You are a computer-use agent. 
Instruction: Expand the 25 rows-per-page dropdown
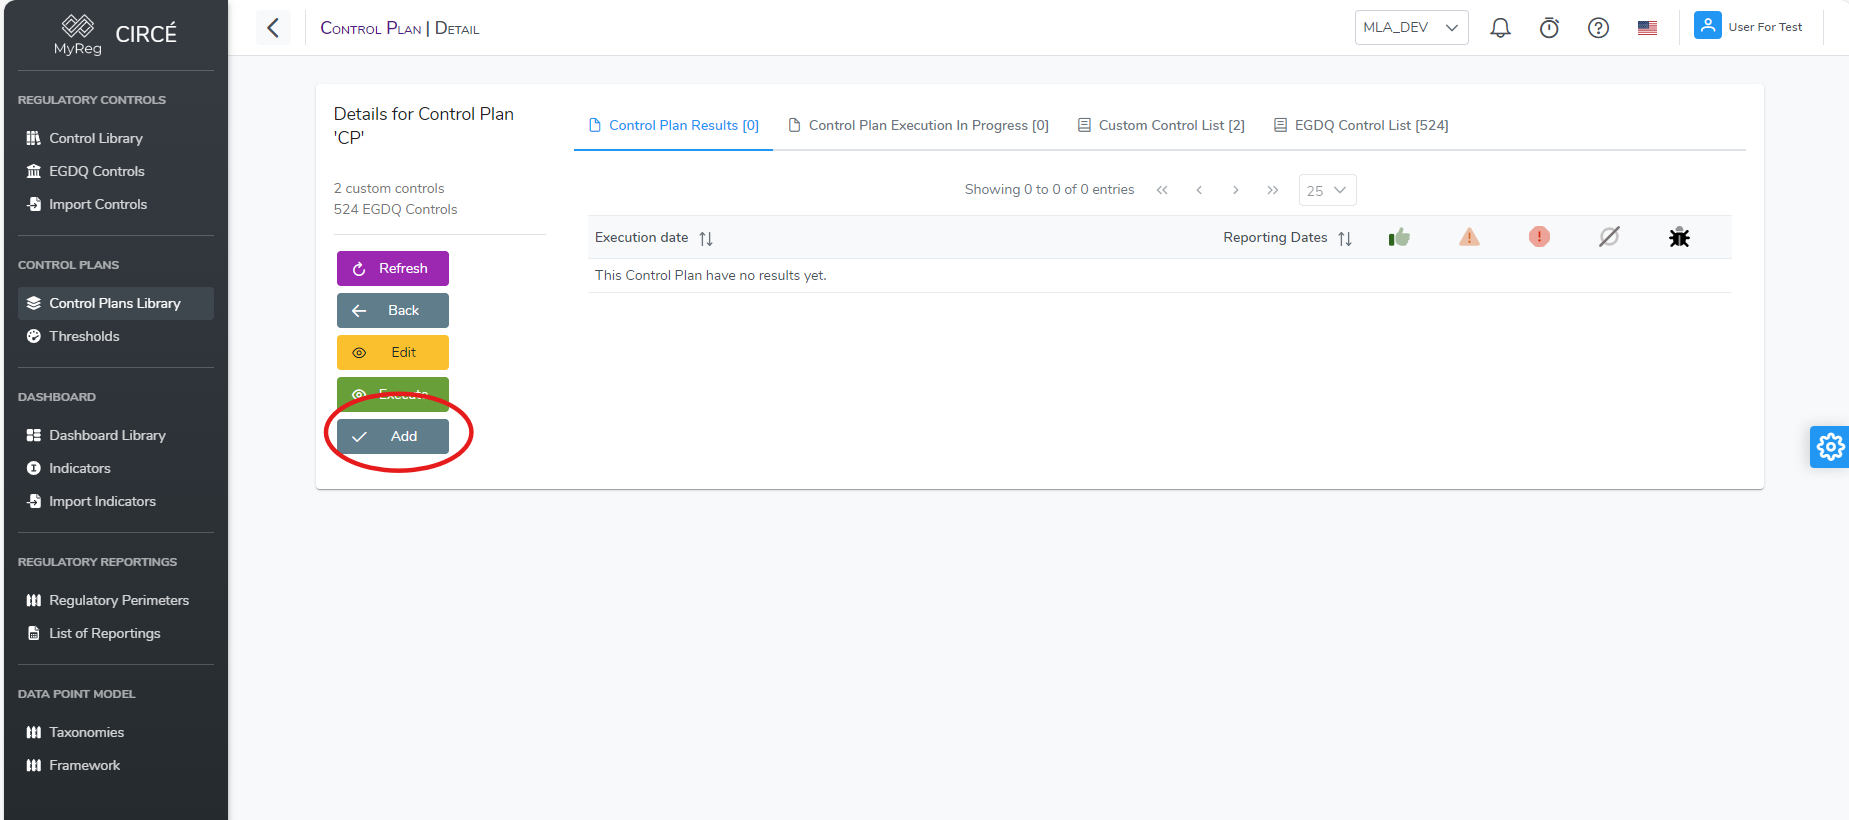coord(1327,190)
